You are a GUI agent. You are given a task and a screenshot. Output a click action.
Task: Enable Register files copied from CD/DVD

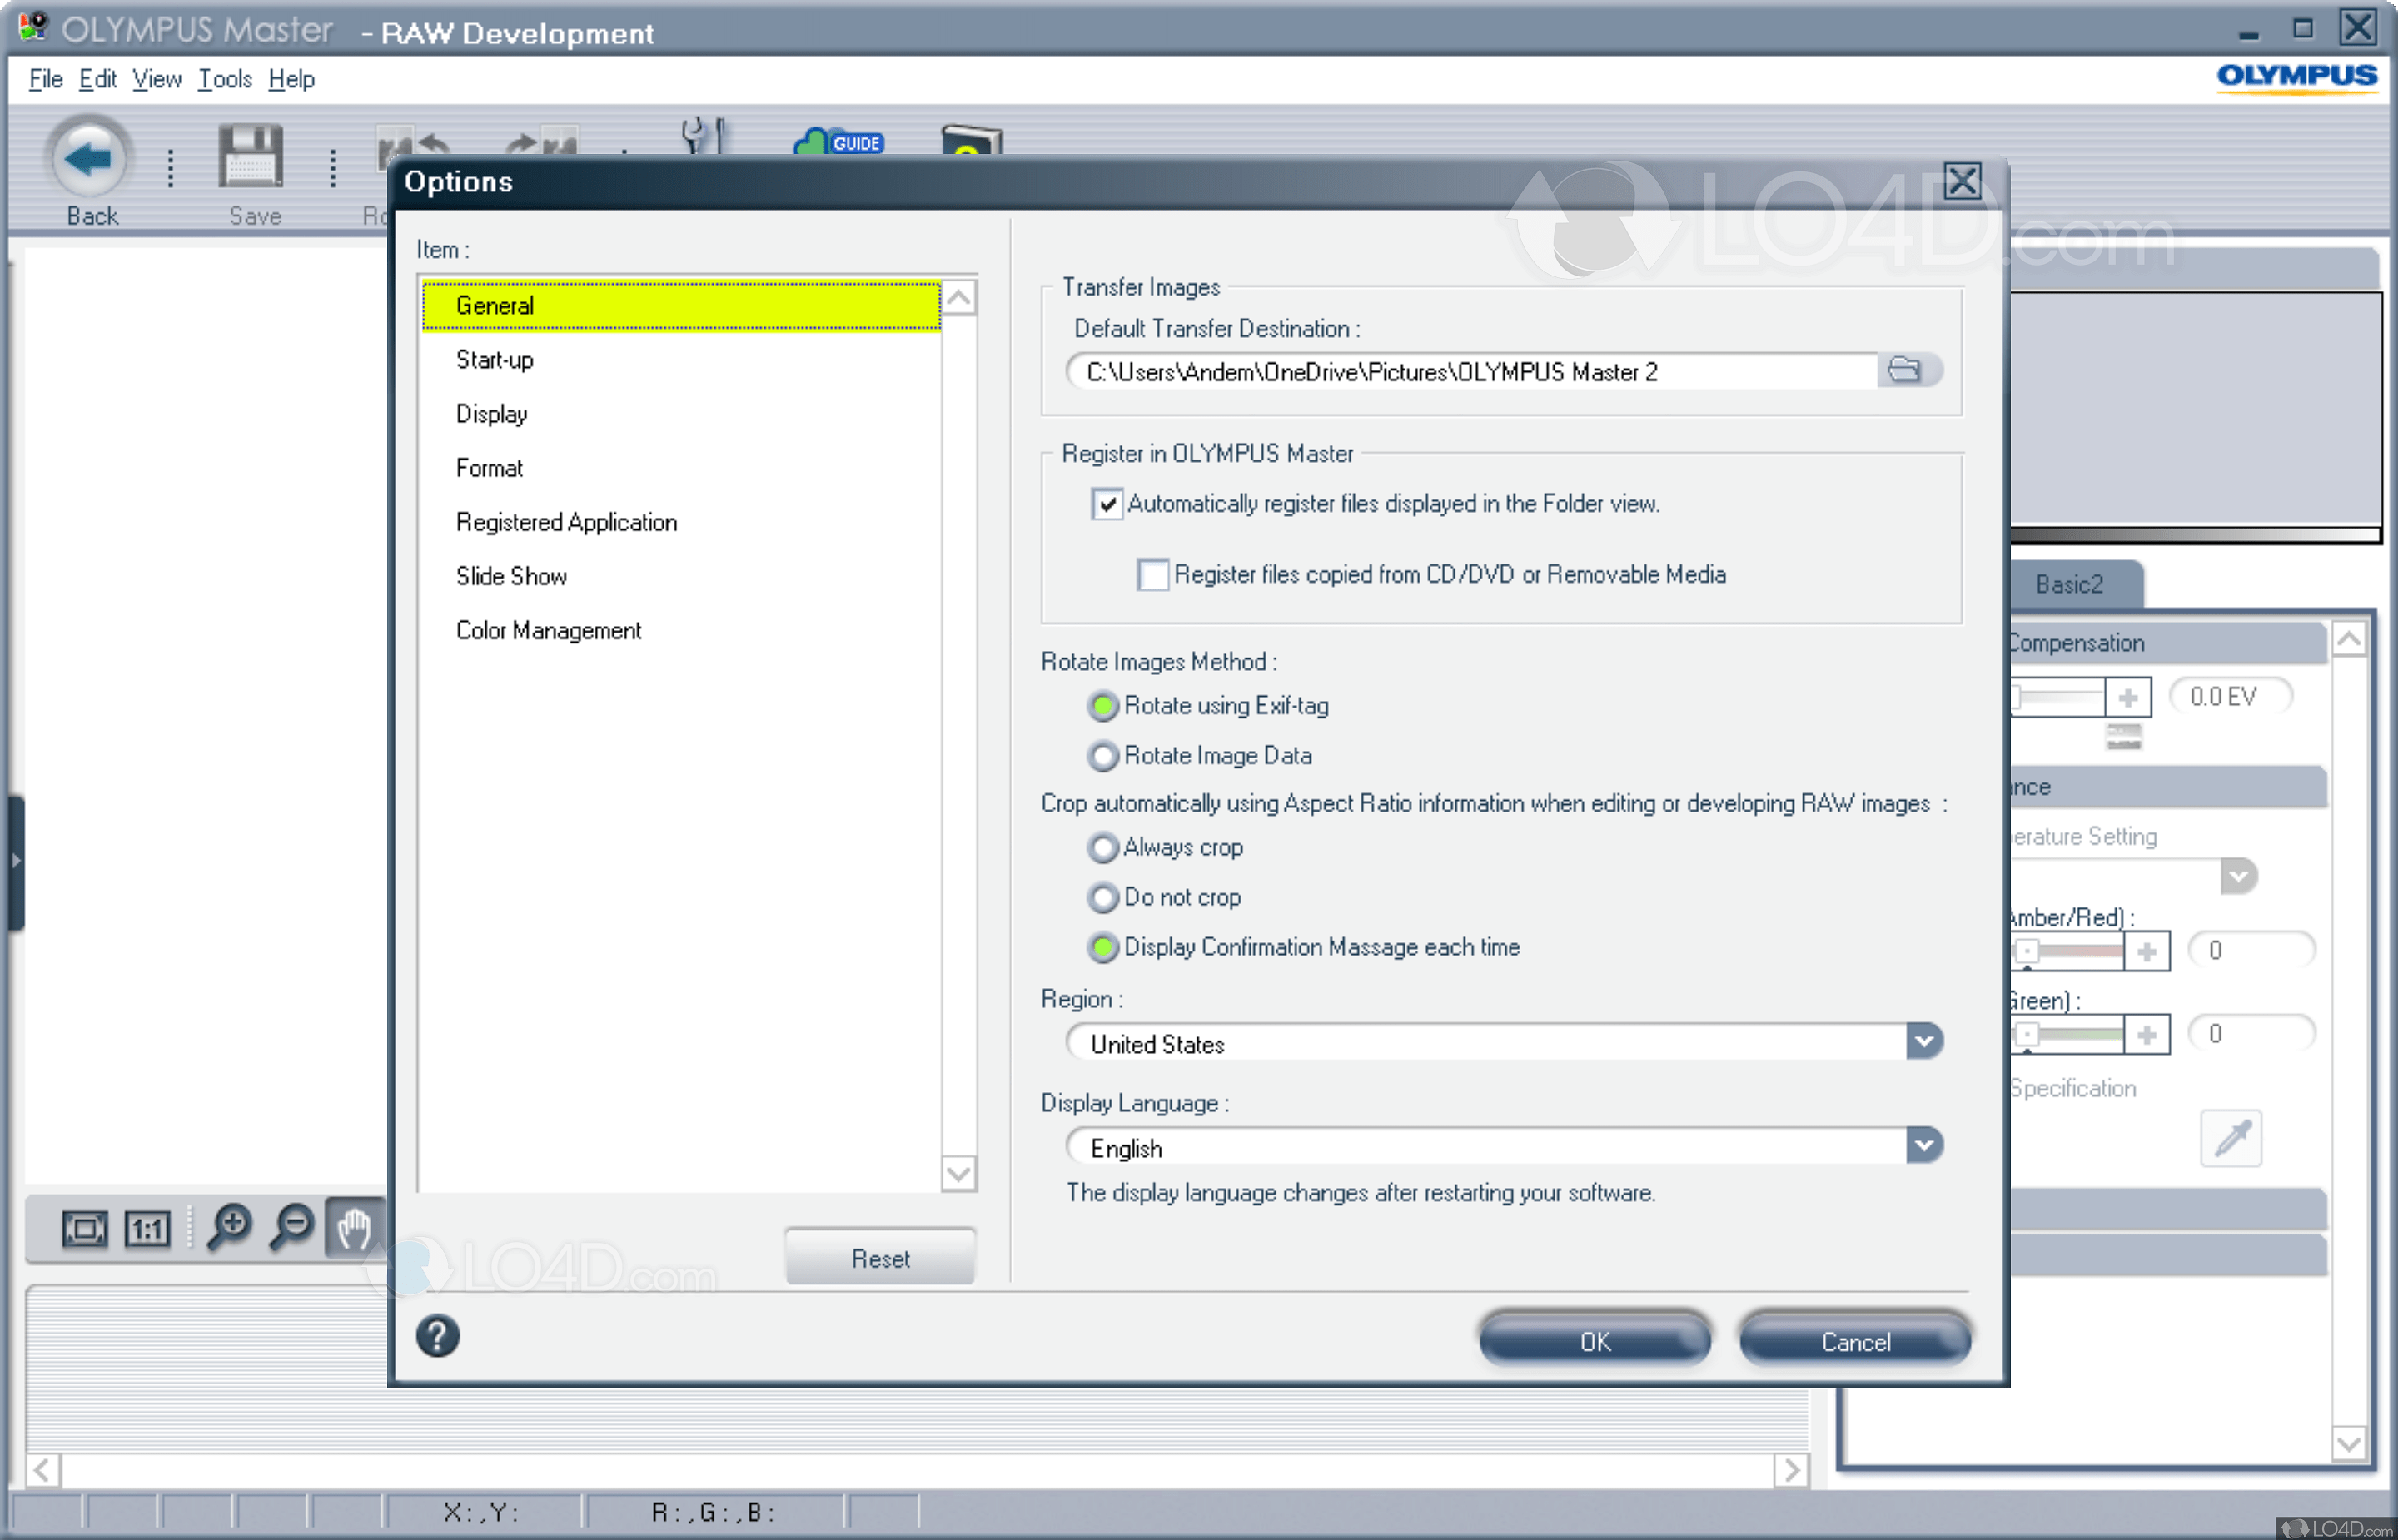pyautogui.click(x=1152, y=575)
